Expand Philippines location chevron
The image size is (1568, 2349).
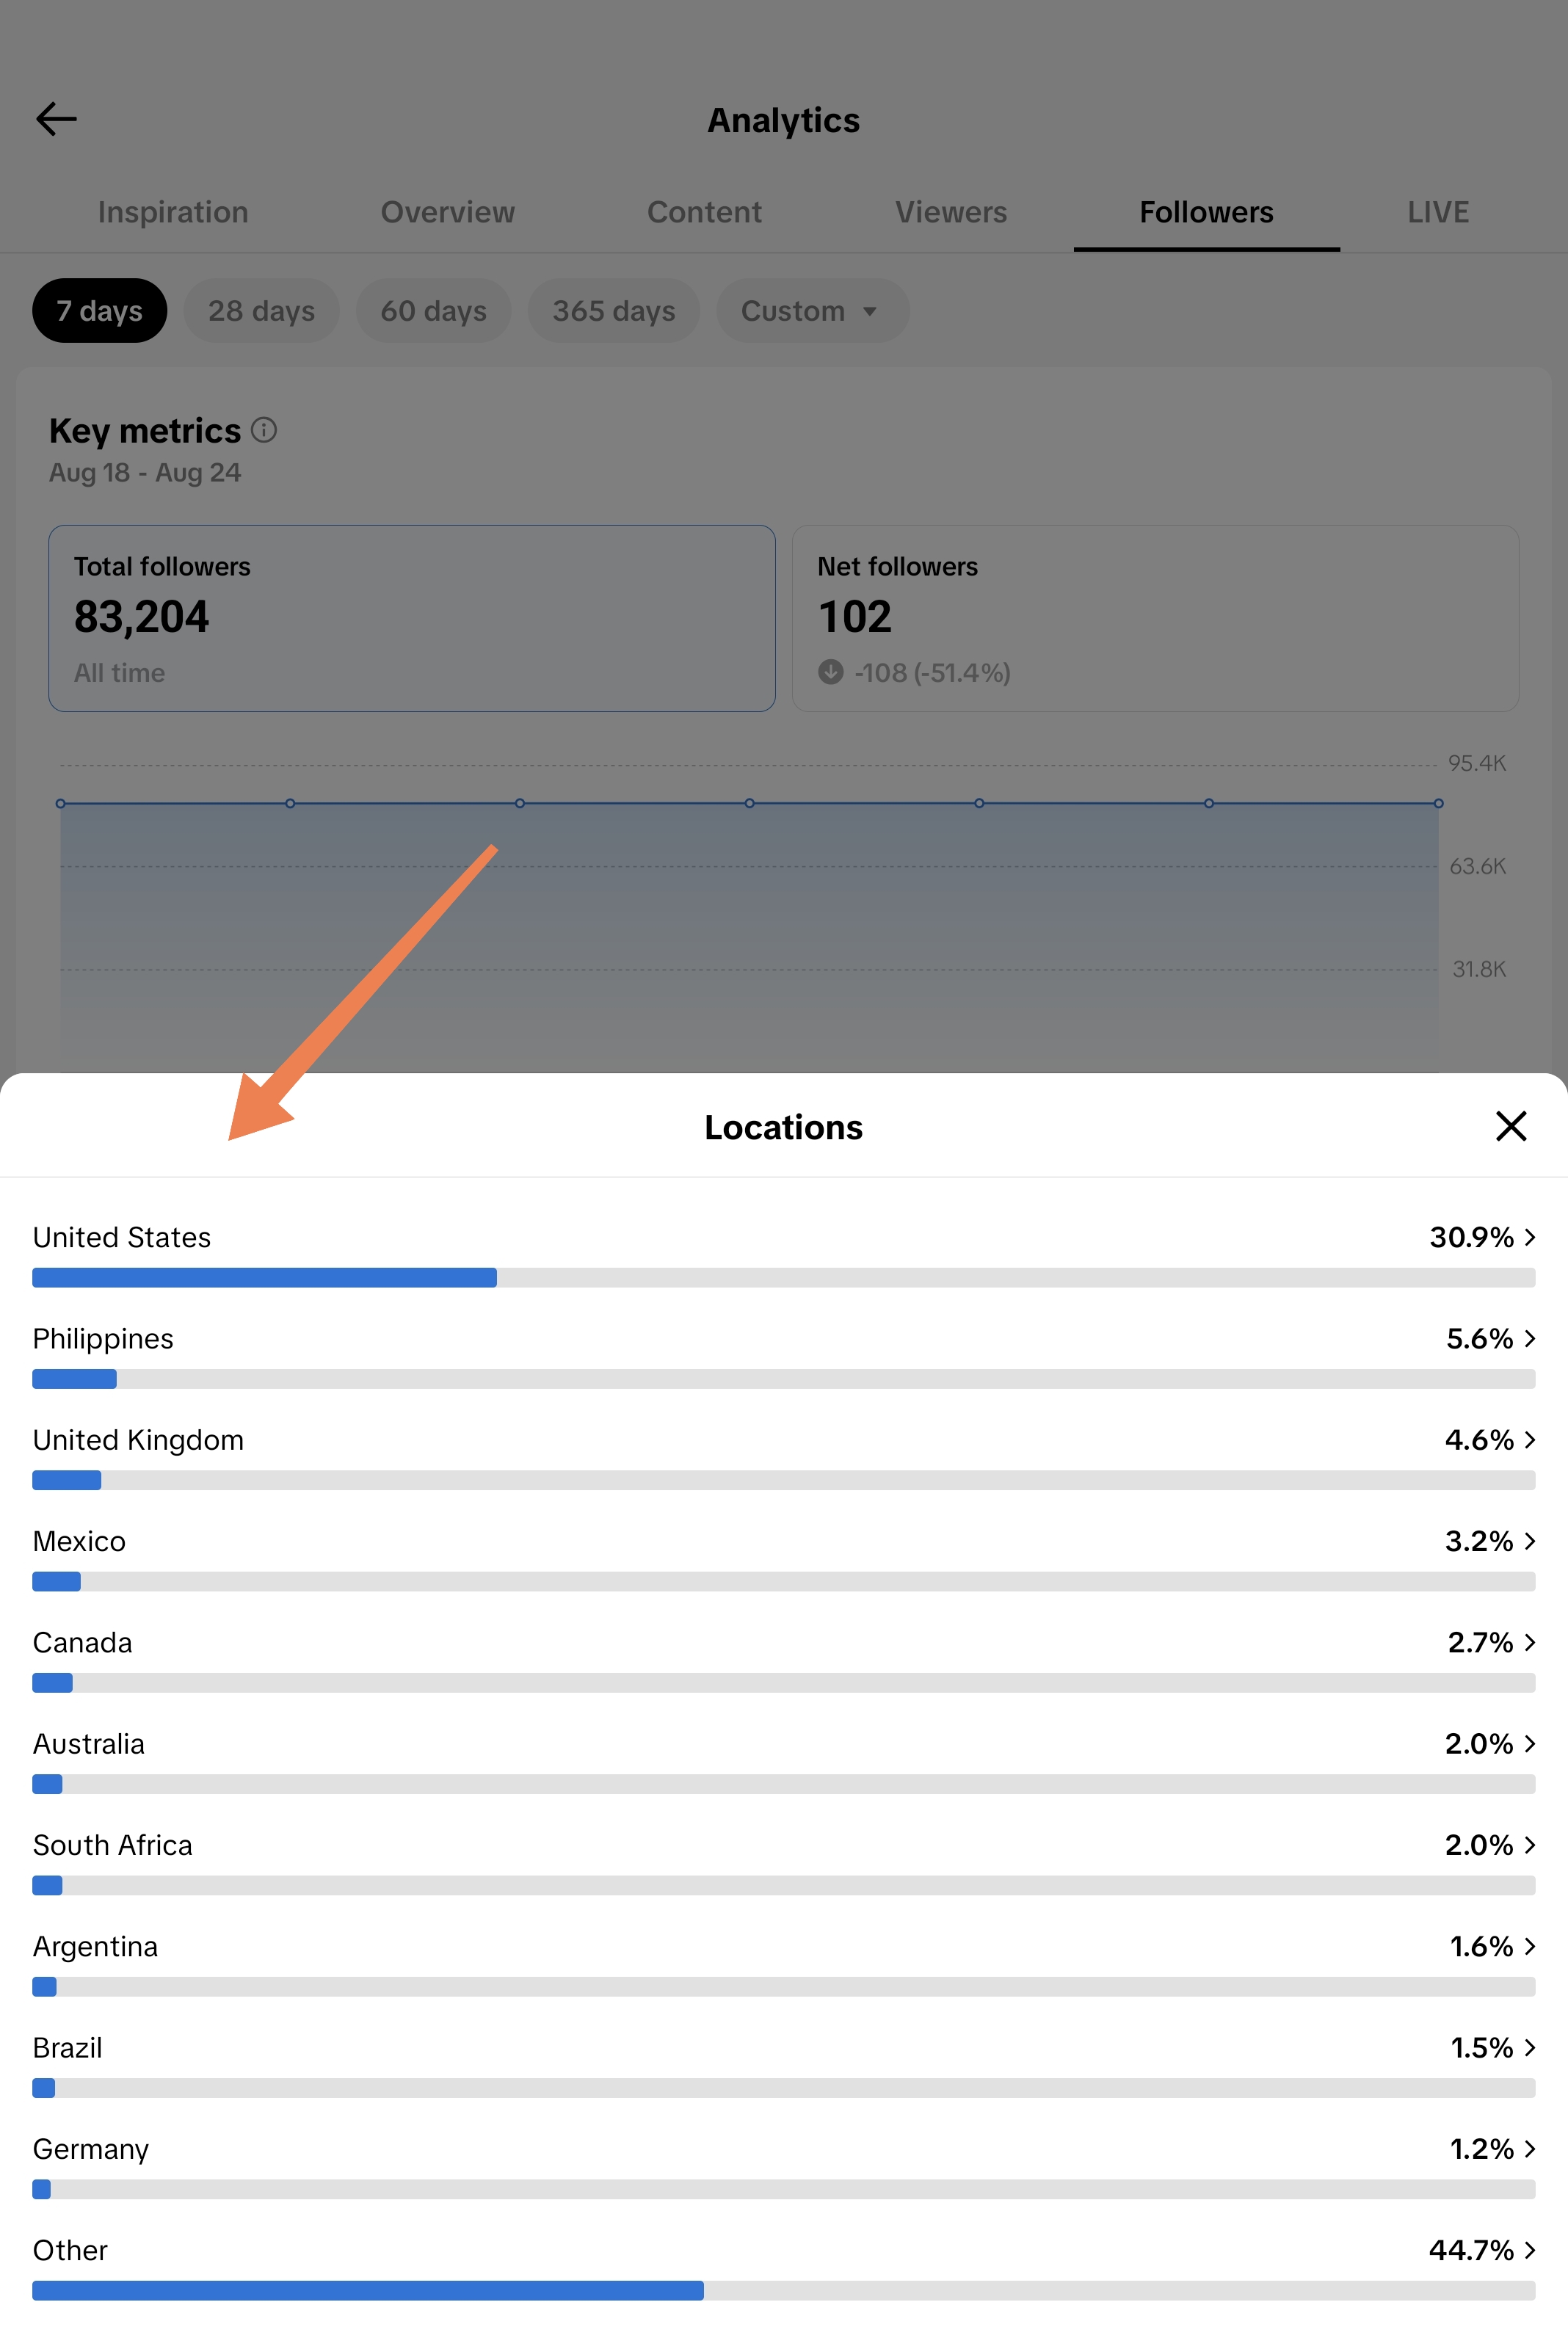(x=1529, y=1338)
